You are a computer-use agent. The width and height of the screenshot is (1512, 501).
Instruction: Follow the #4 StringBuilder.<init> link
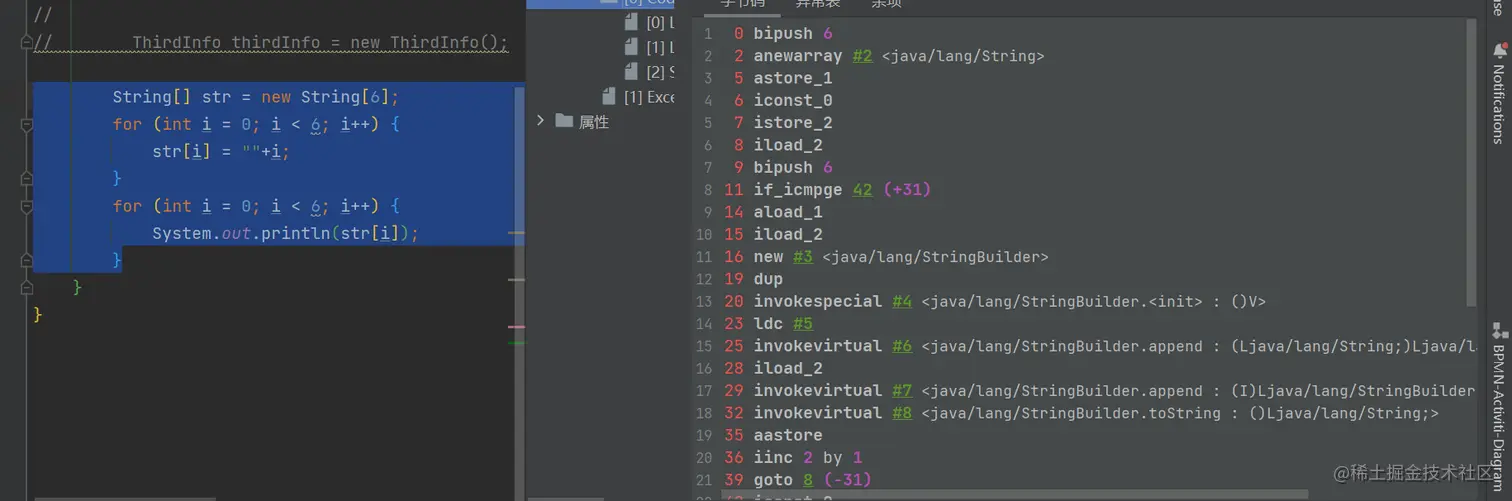pos(902,301)
